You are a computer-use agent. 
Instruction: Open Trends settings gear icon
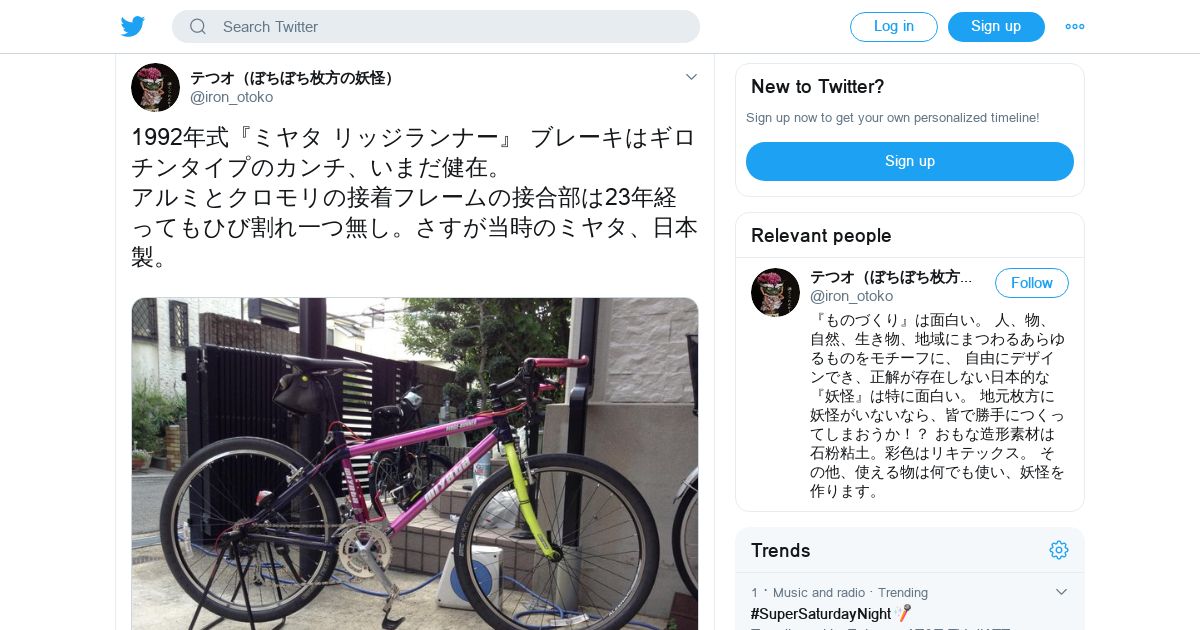click(1059, 550)
